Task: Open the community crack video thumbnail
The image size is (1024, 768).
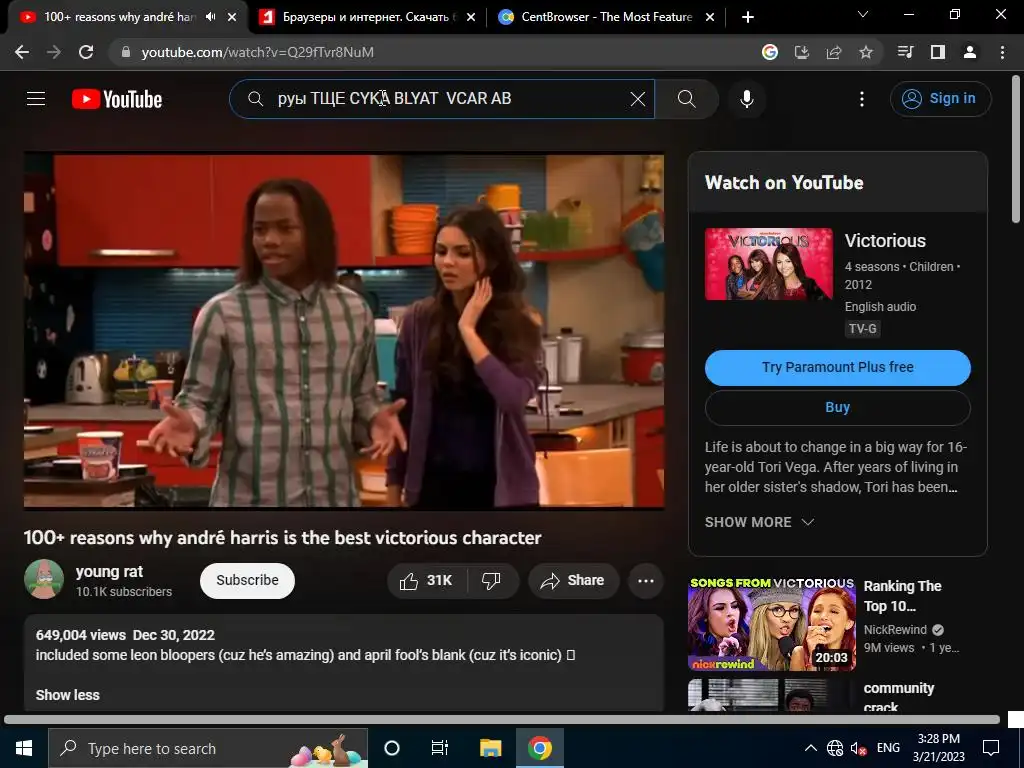Action: point(771,695)
